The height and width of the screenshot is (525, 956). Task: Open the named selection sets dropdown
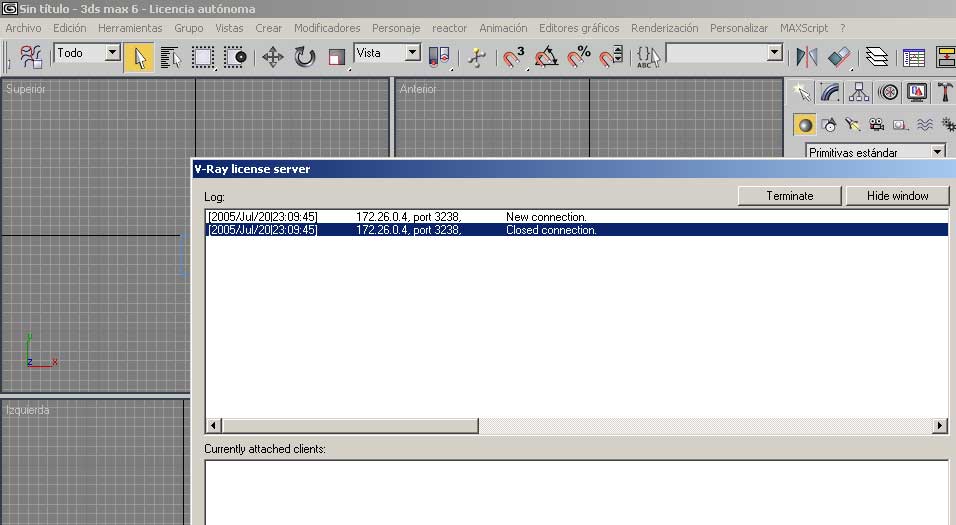coord(774,53)
